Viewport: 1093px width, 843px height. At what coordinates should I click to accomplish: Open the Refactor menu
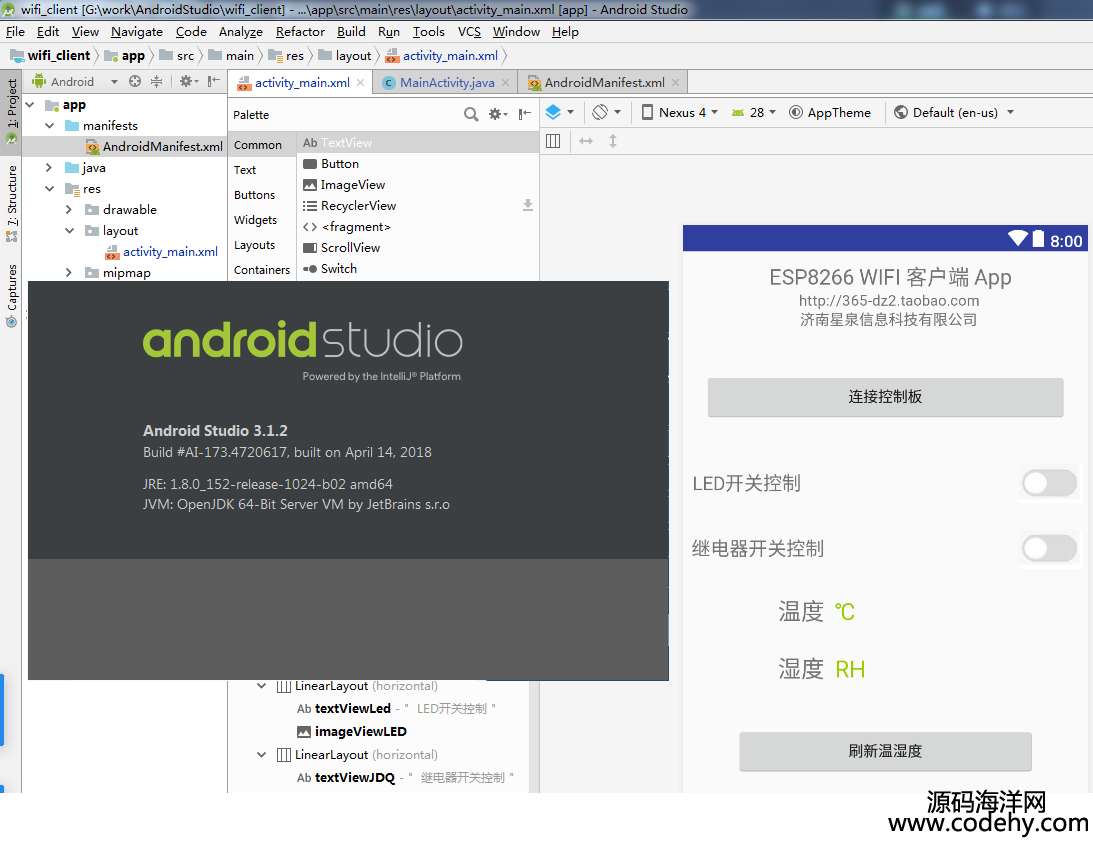[300, 31]
